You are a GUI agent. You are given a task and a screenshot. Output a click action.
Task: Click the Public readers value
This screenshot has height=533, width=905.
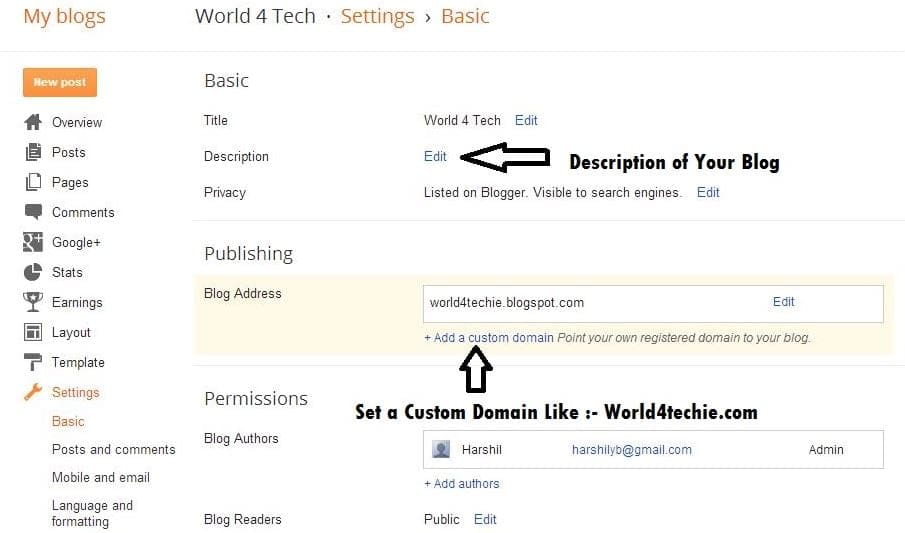pyautogui.click(x=442, y=519)
